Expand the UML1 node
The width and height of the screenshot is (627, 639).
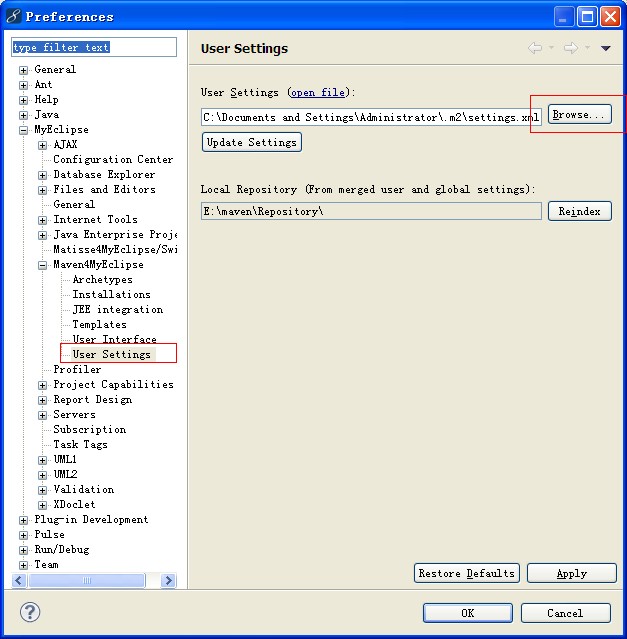42,460
